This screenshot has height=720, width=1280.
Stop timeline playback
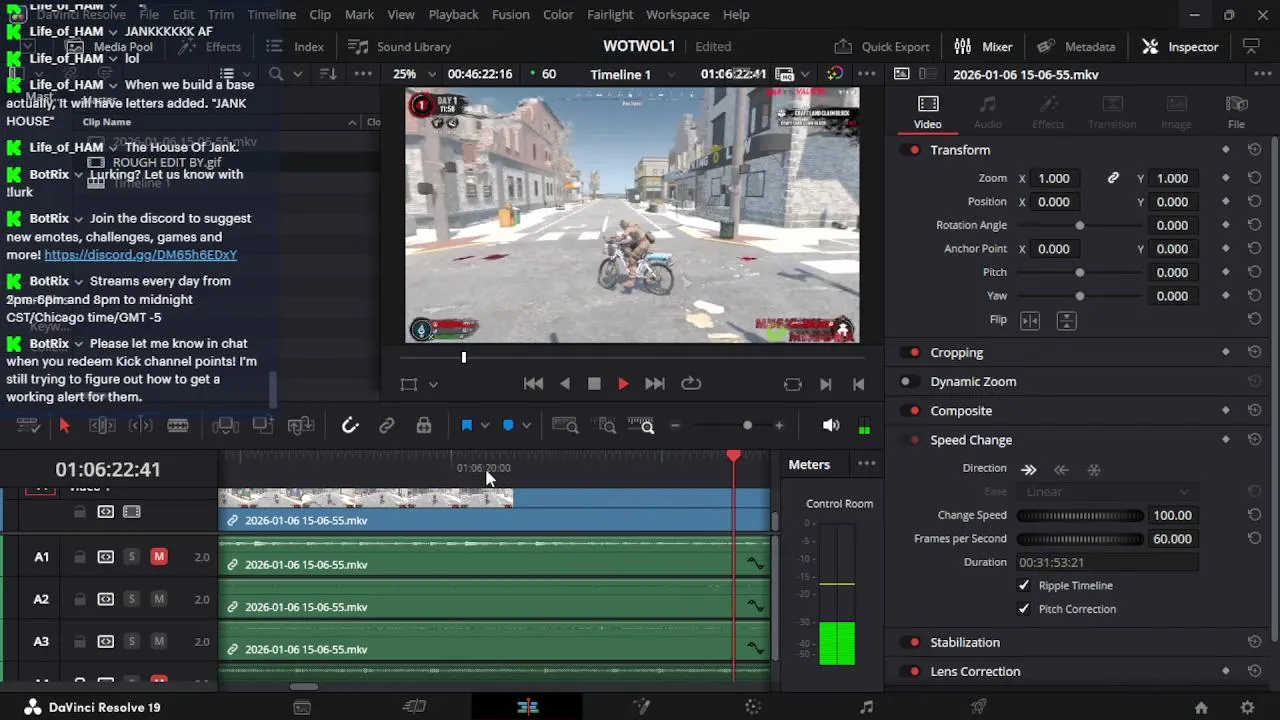[x=594, y=384]
